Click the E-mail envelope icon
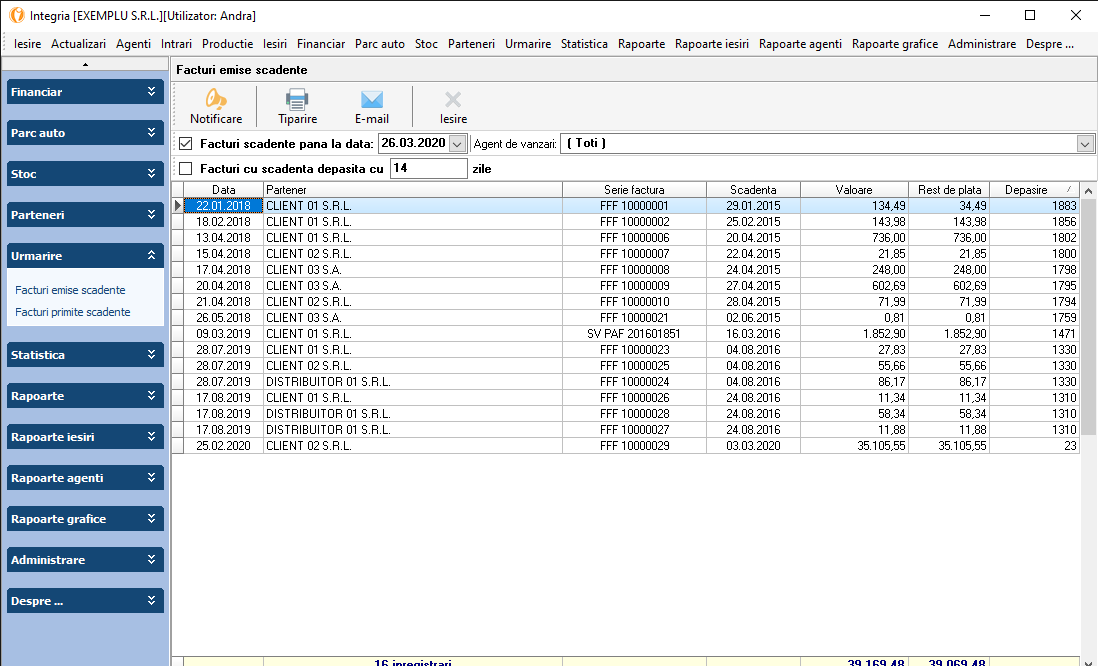Viewport: 1098px width, 666px height. point(372,100)
